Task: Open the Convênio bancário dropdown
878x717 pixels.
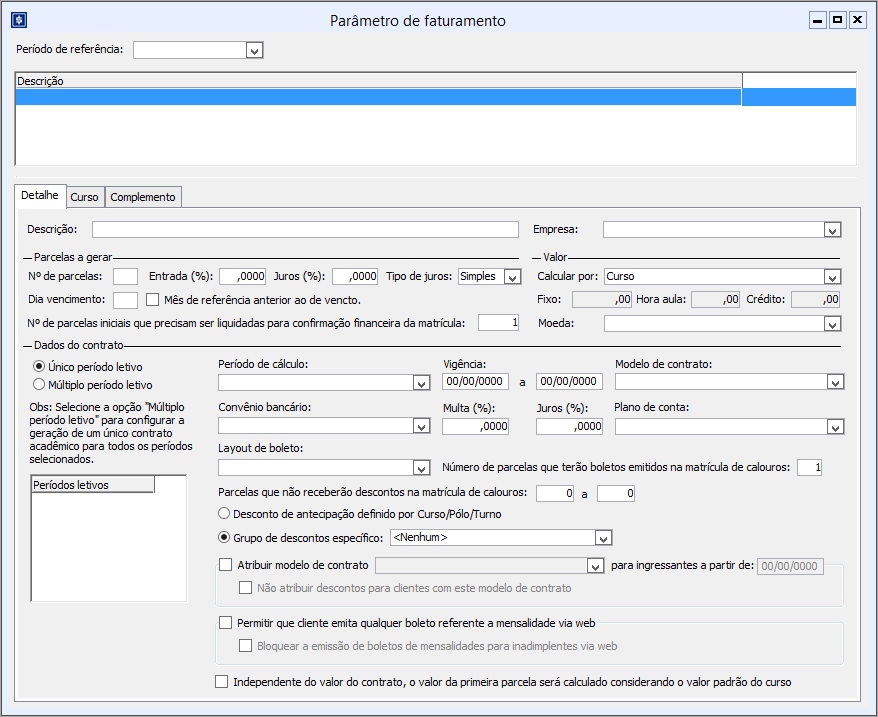Action: (x=420, y=426)
